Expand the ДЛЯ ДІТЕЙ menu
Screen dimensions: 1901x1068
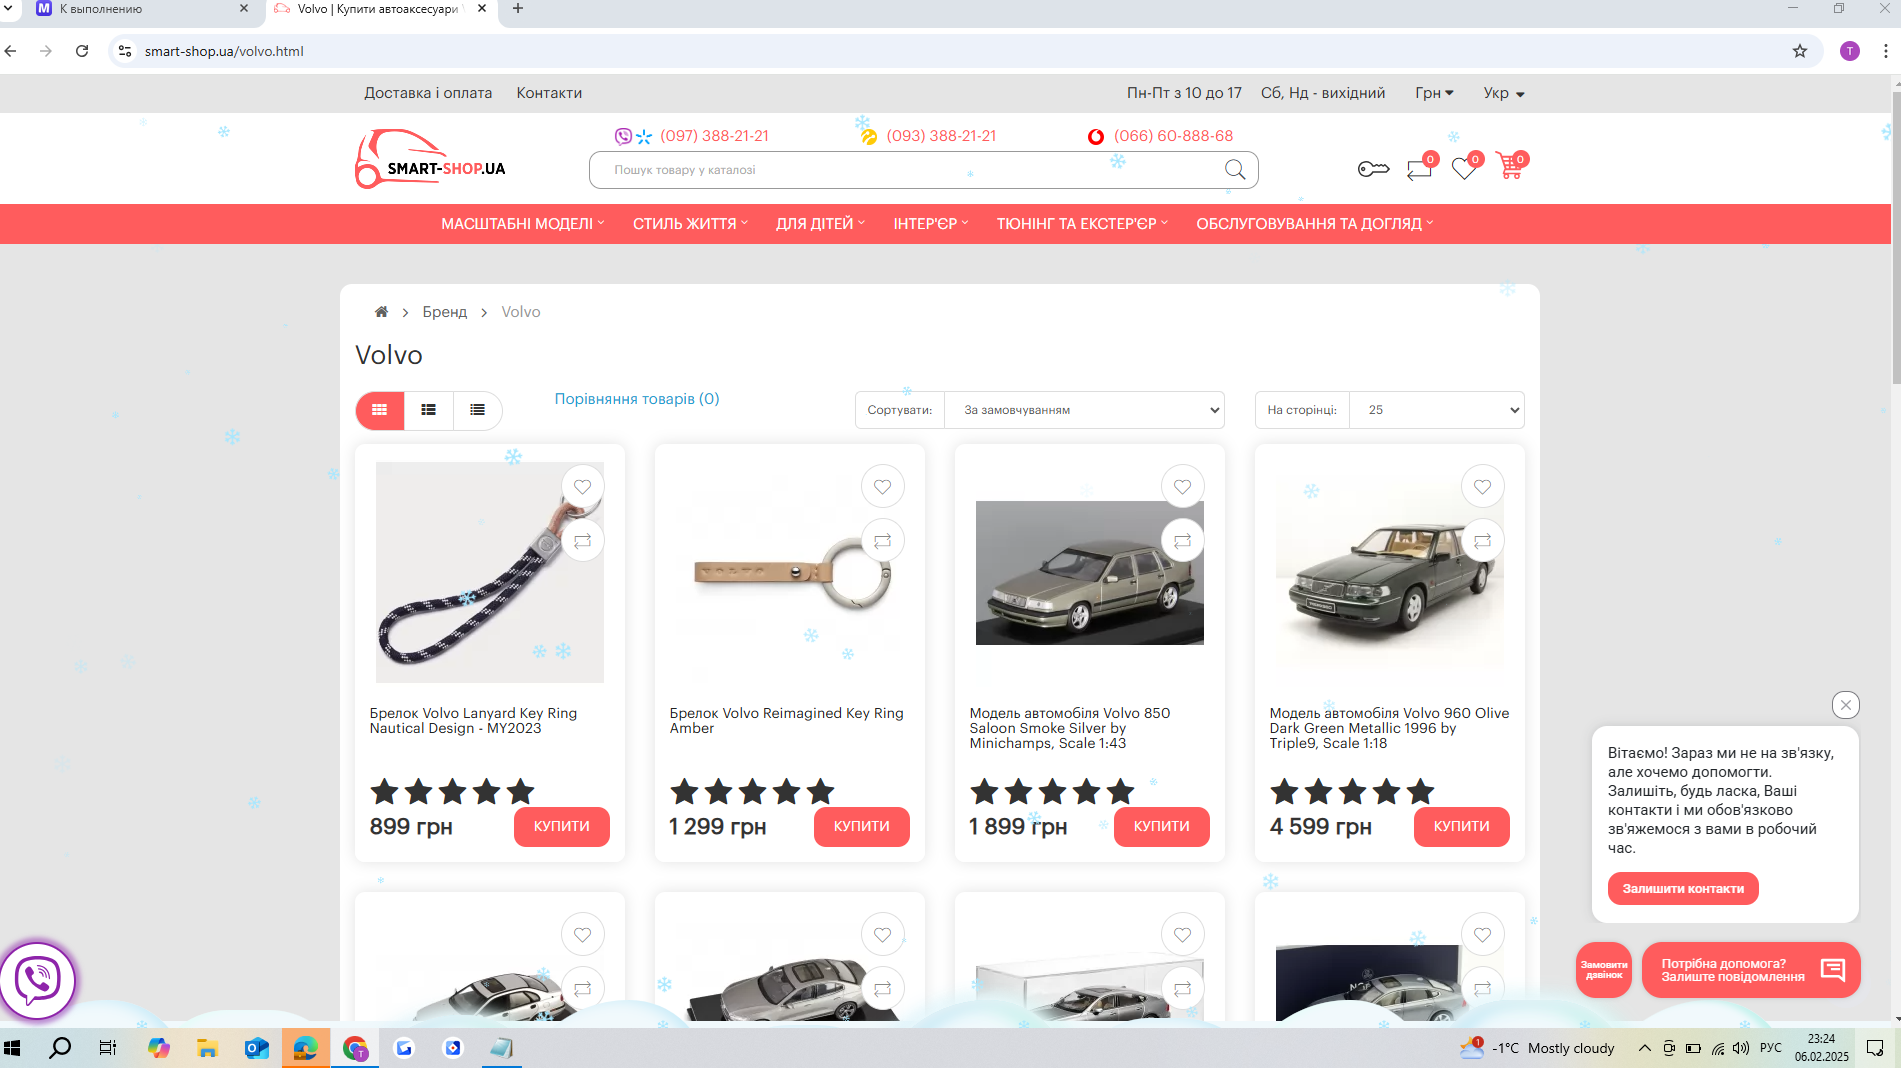tap(821, 224)
